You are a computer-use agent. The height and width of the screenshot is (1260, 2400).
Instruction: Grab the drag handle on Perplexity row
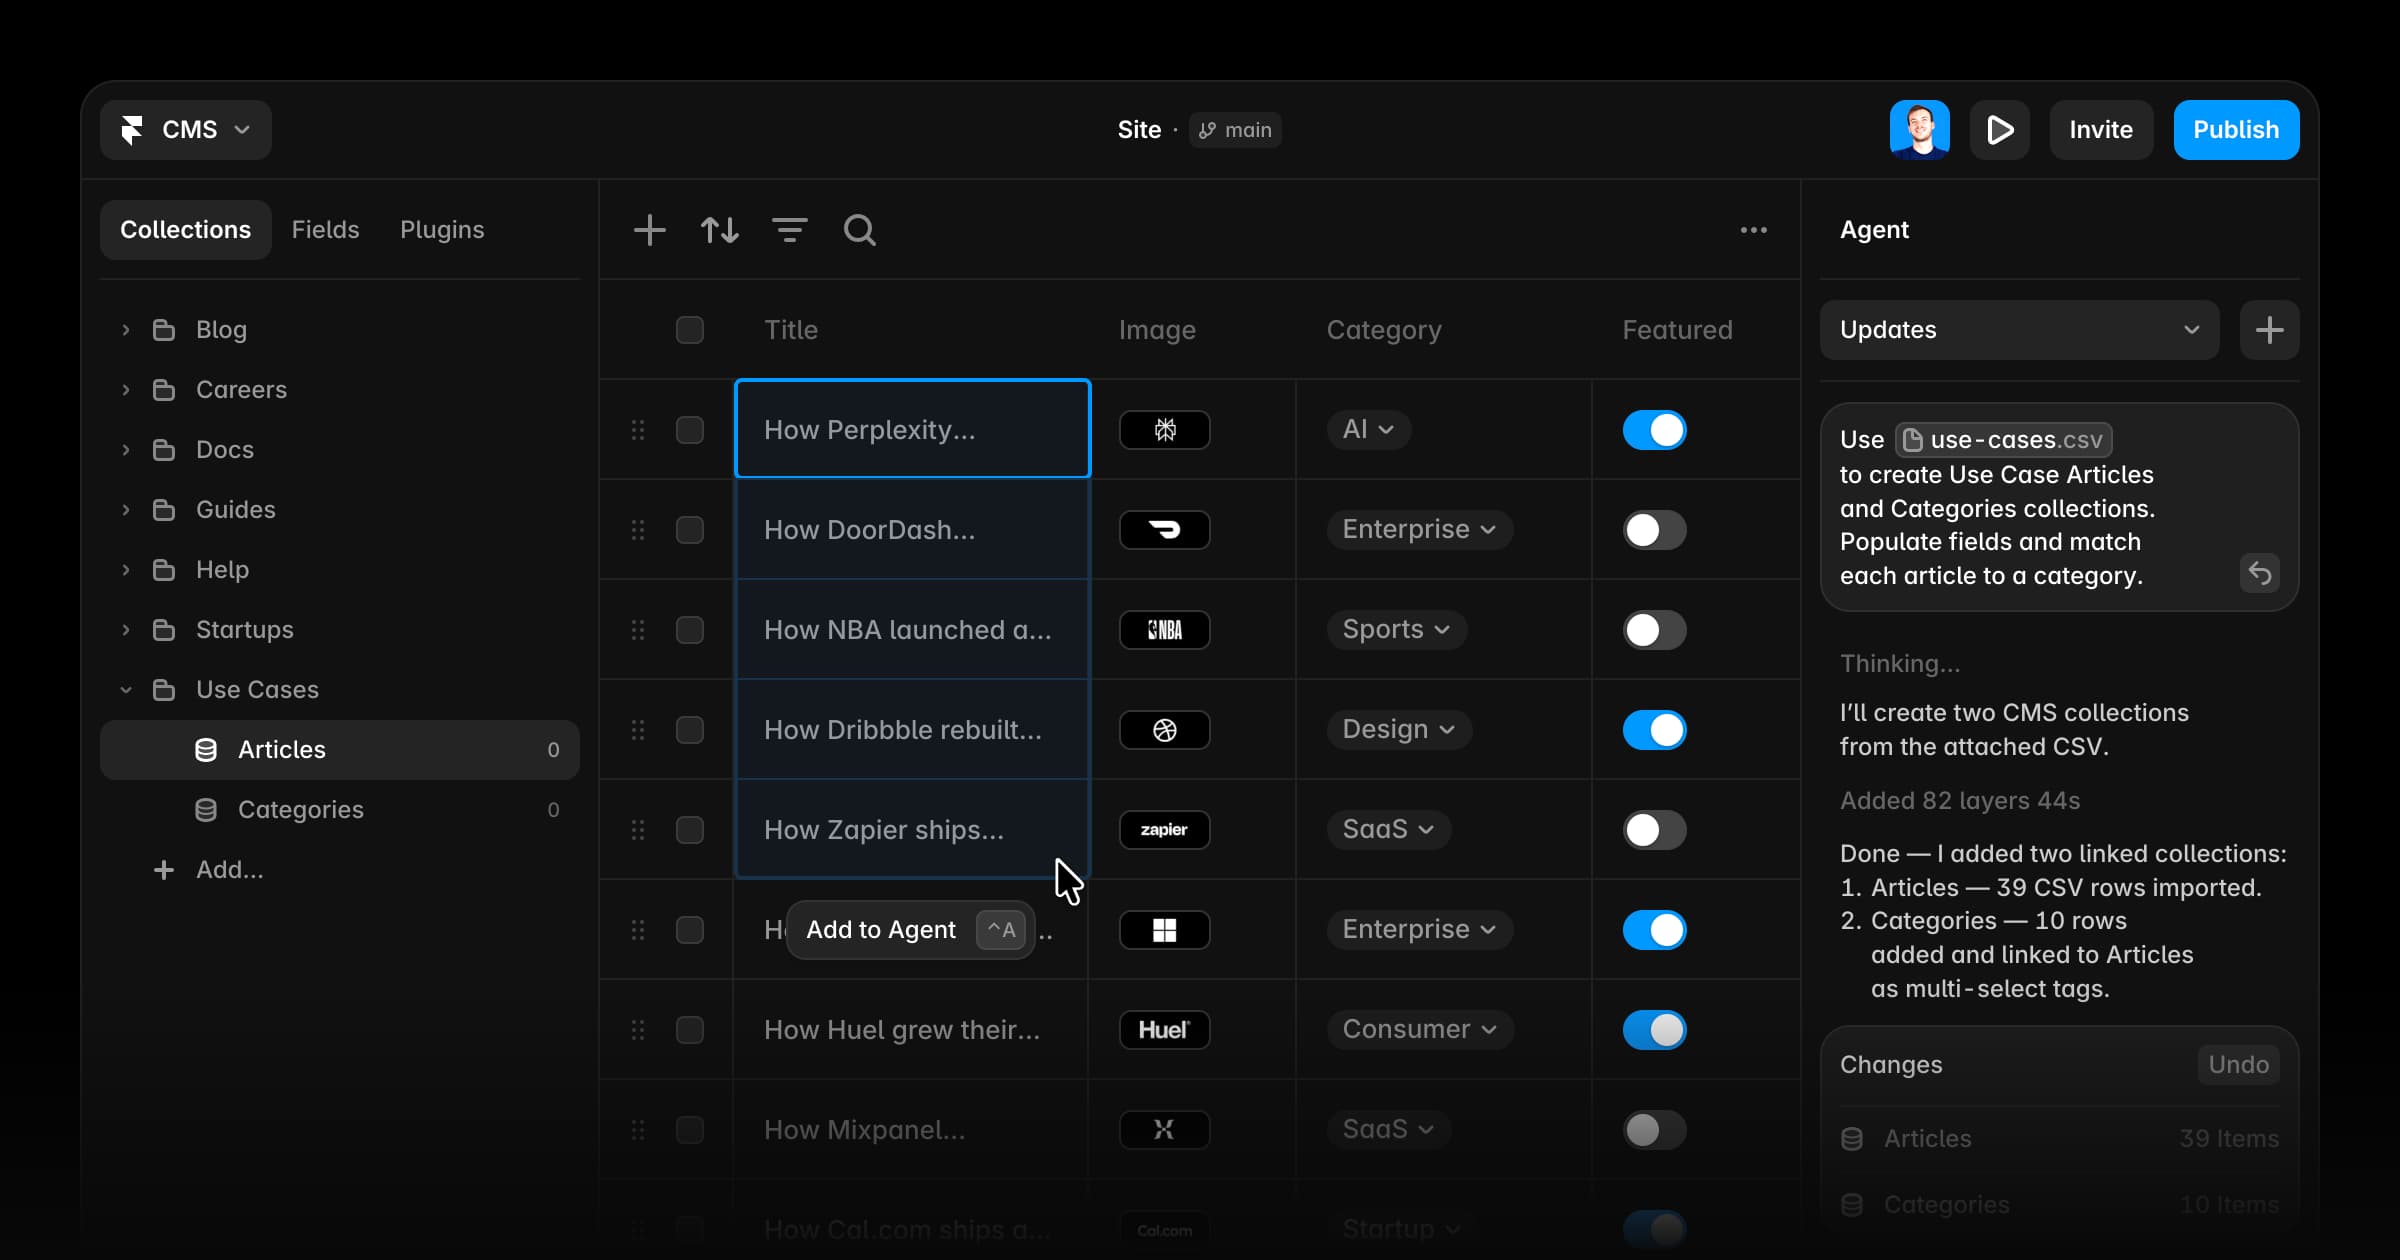[x=638, y=430]
